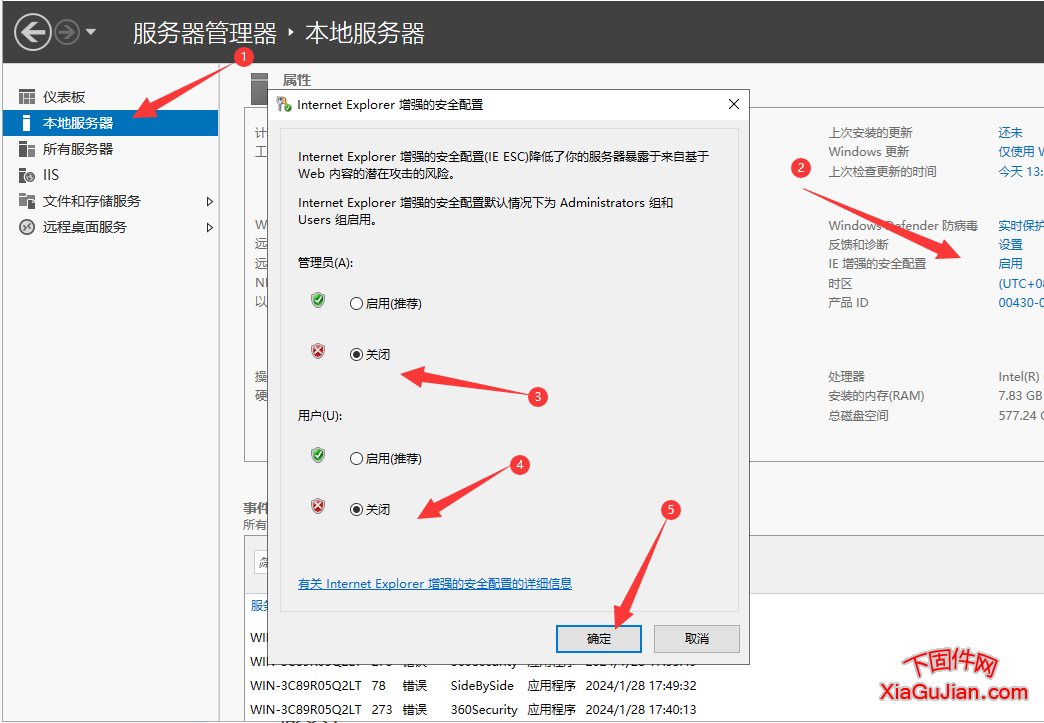The height and width of the screenshot is (723, 1044).
Task: Click the IIS sidebar icon
Action: click(x=27, y=175)
